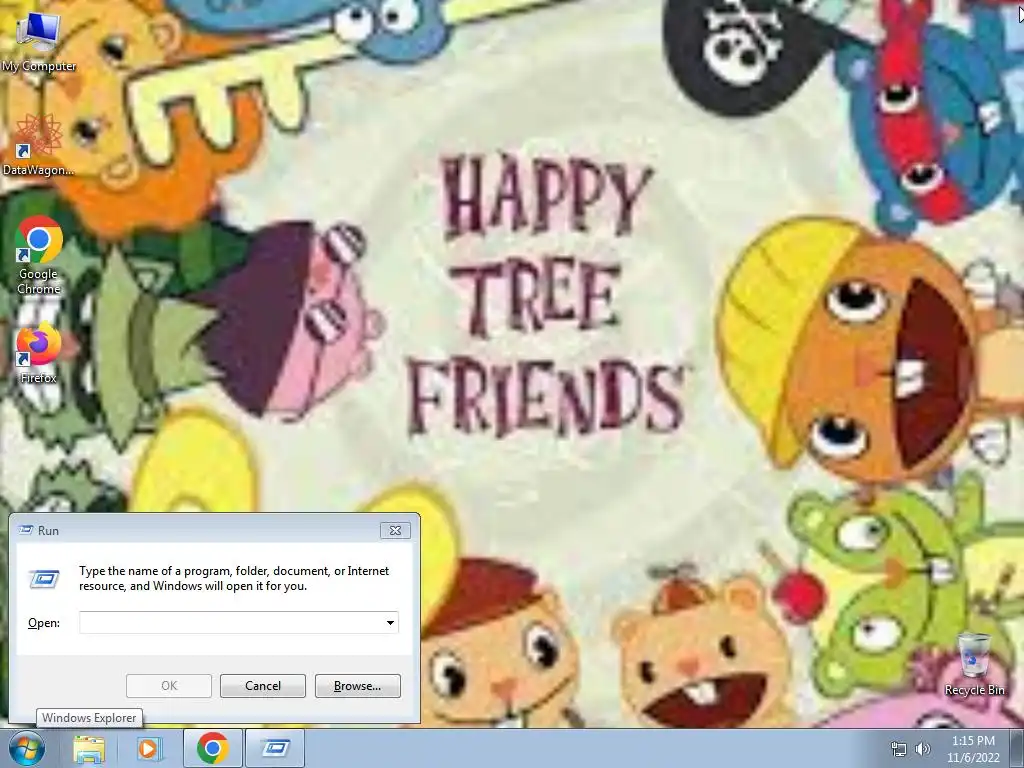Select the Firefox desktop shortcut
The width and height of the screenshot is (1024, 768).
pos(38,353)
